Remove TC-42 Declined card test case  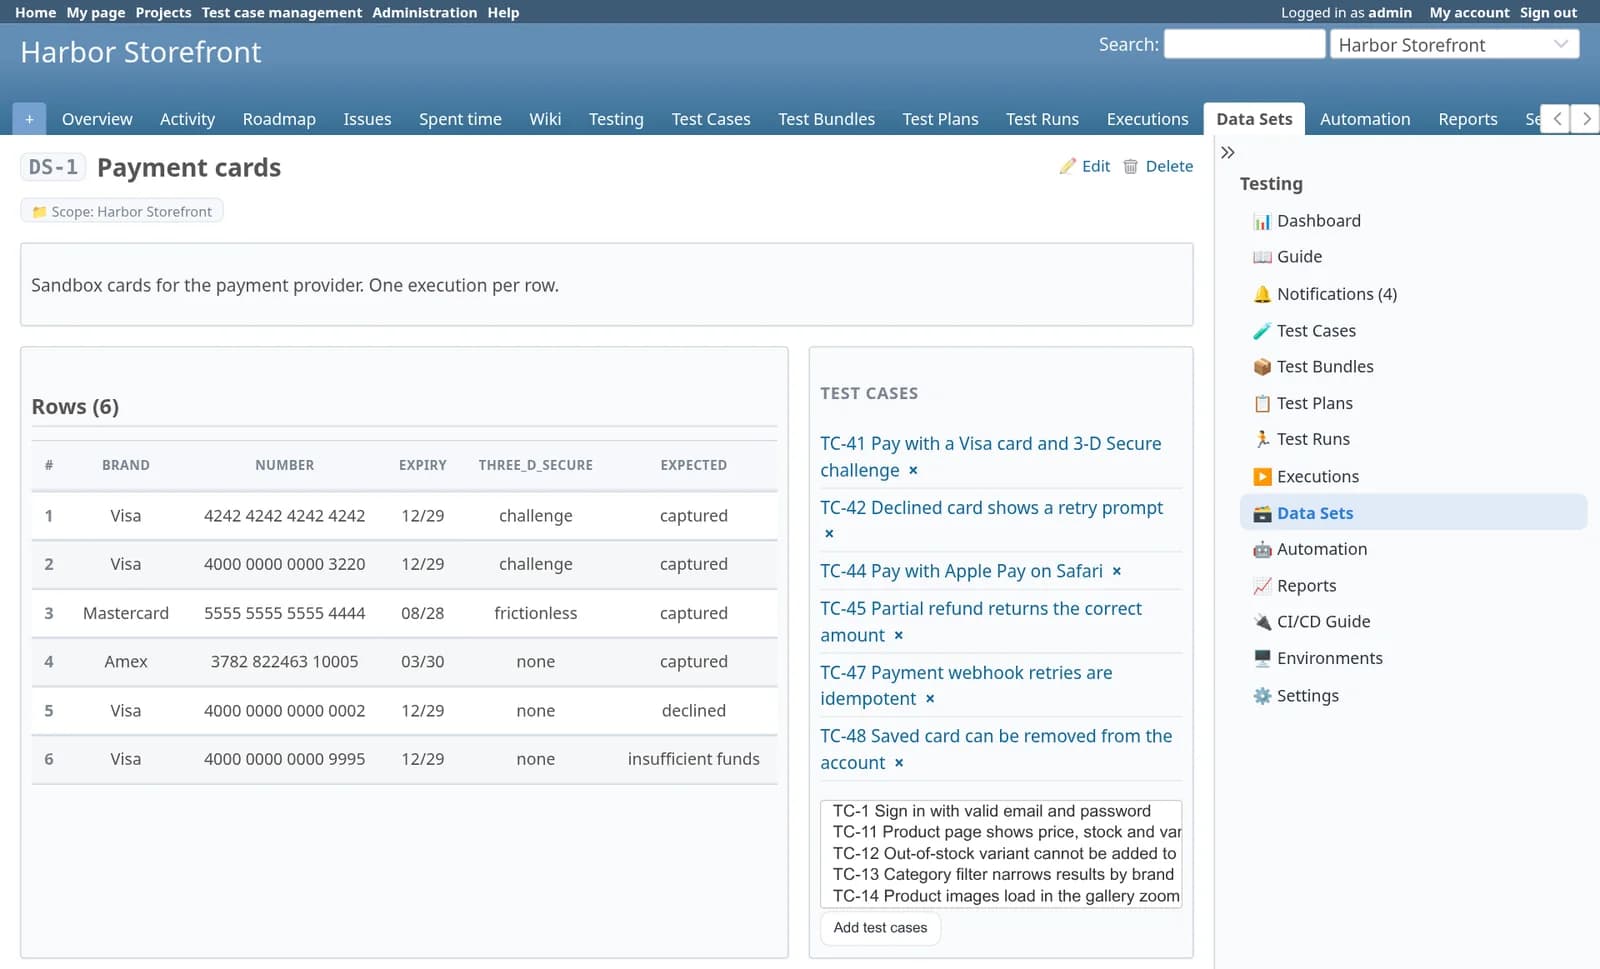pyautogui.click(x=829, y=534)
